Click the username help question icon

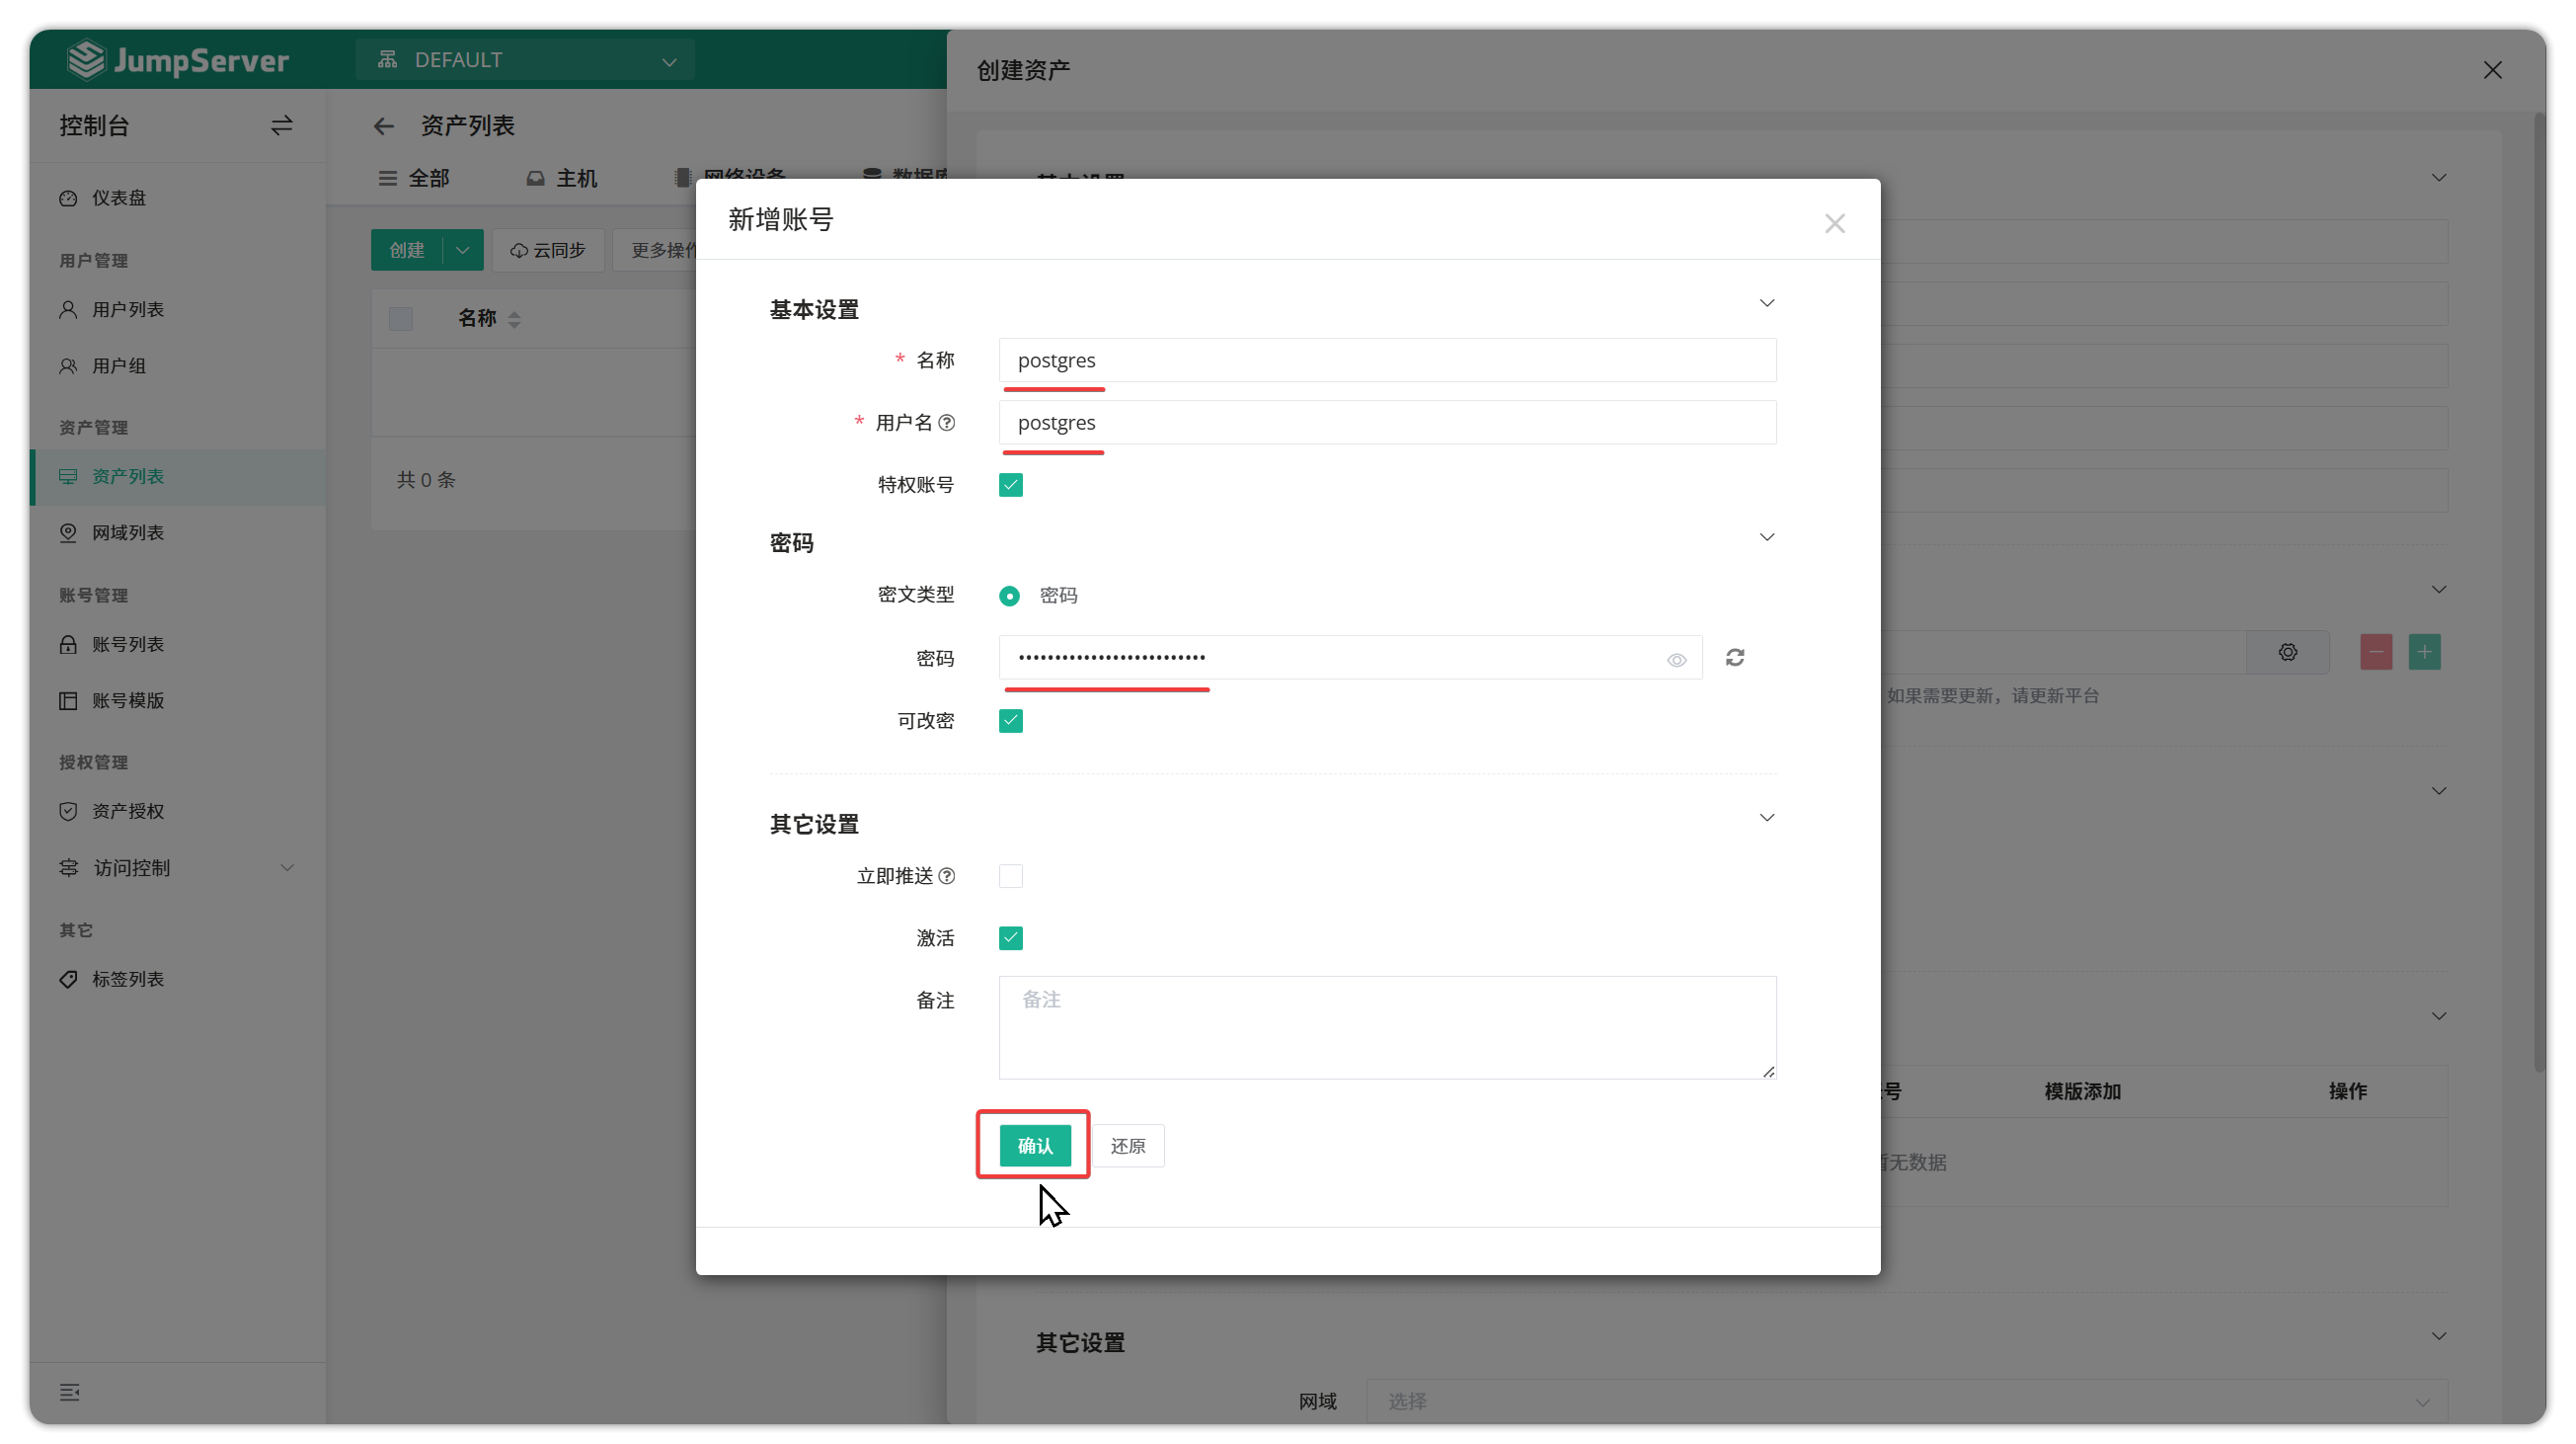(x=946, y=422)
